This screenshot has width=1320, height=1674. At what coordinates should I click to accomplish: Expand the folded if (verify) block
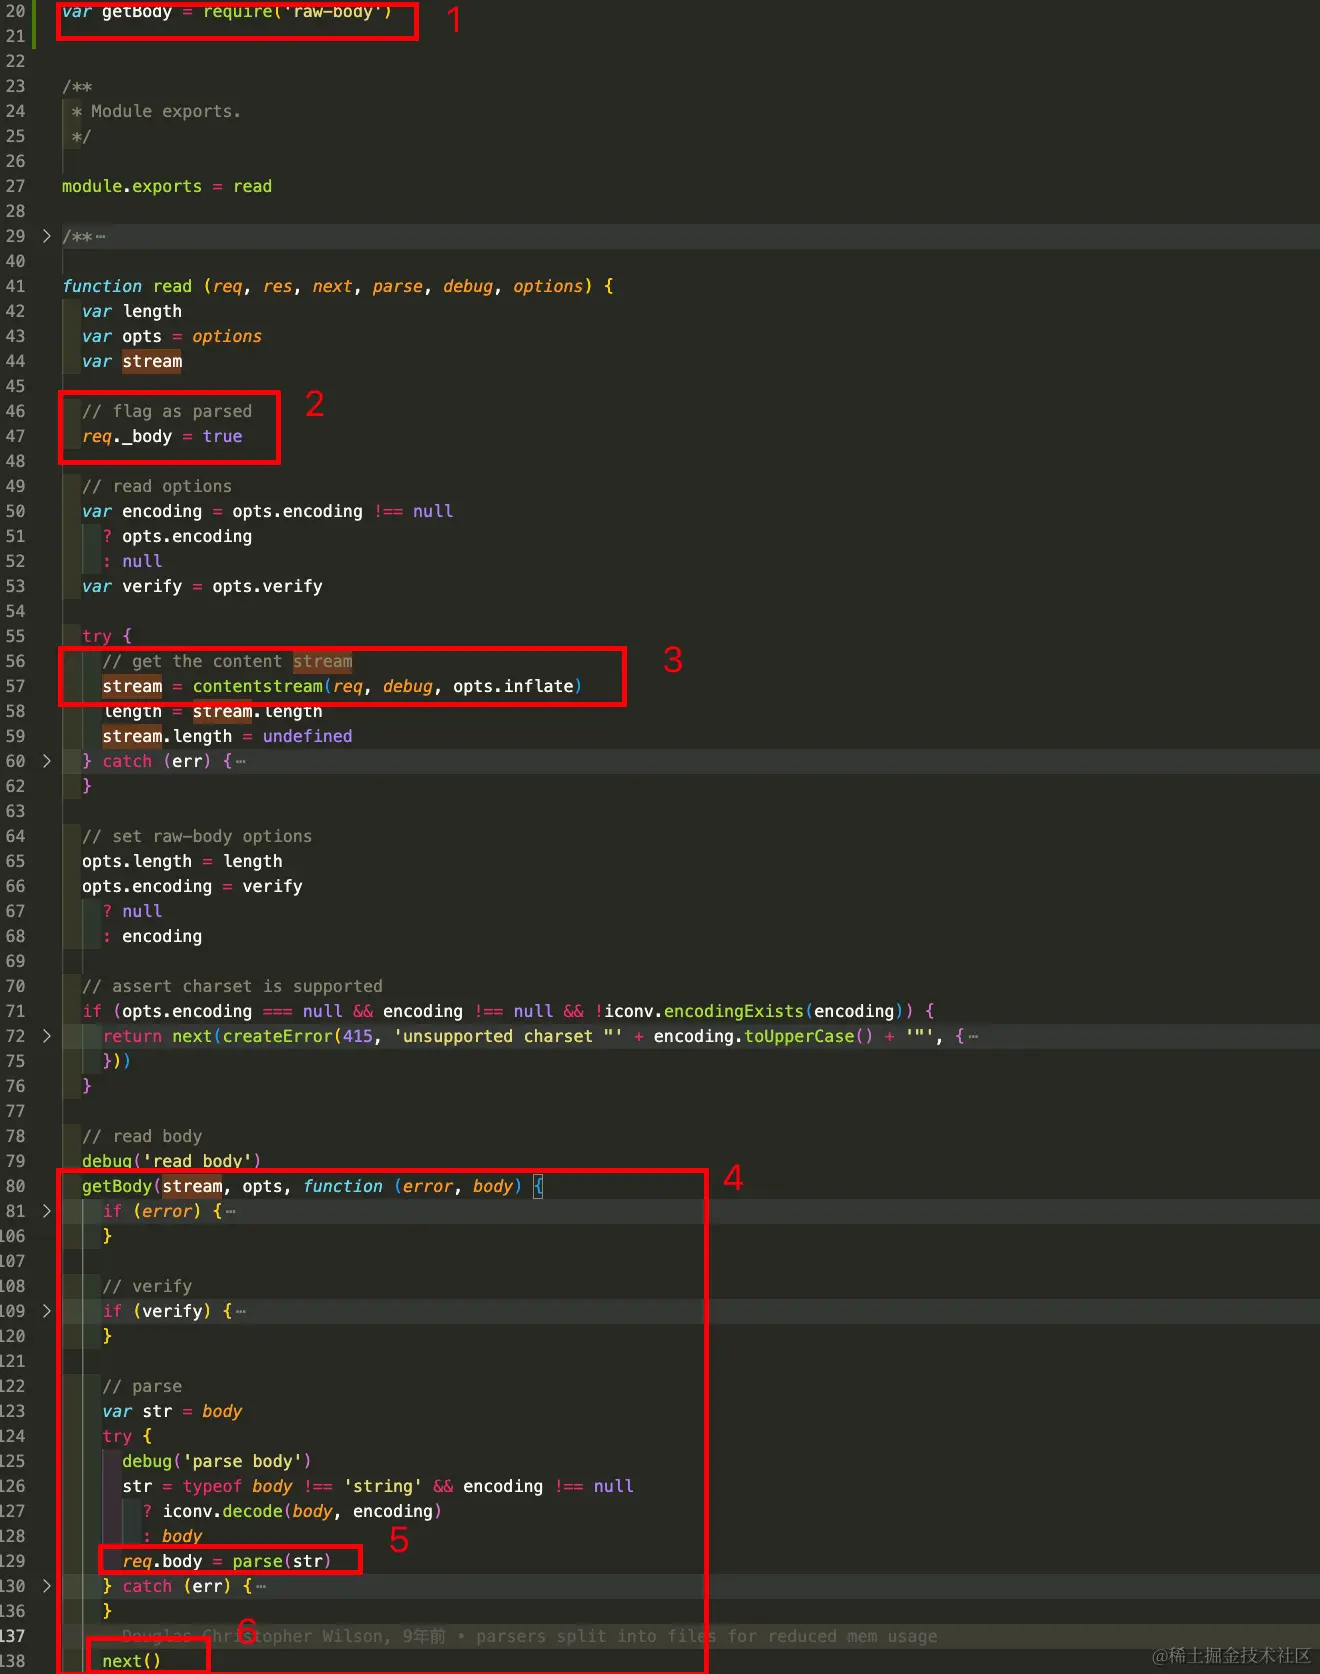[46, 1311]
